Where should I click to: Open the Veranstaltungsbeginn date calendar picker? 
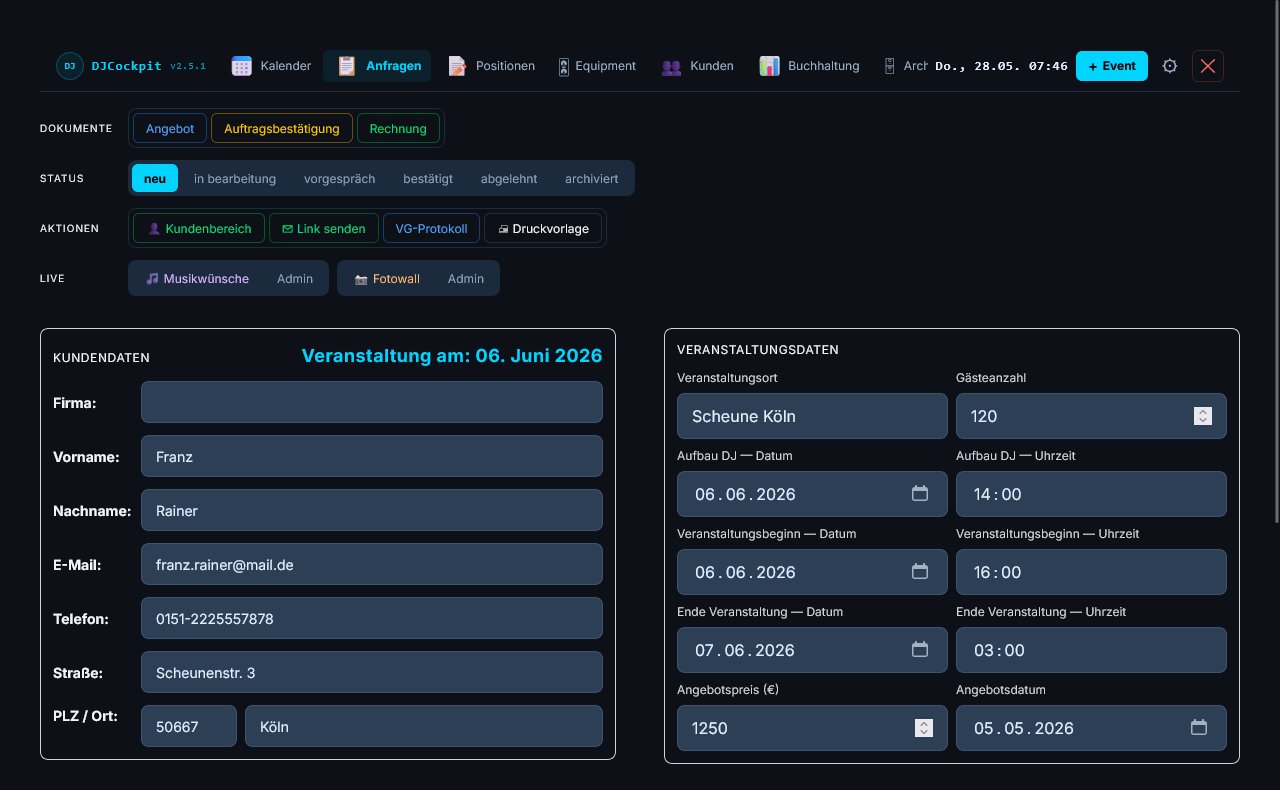point(920,571)
